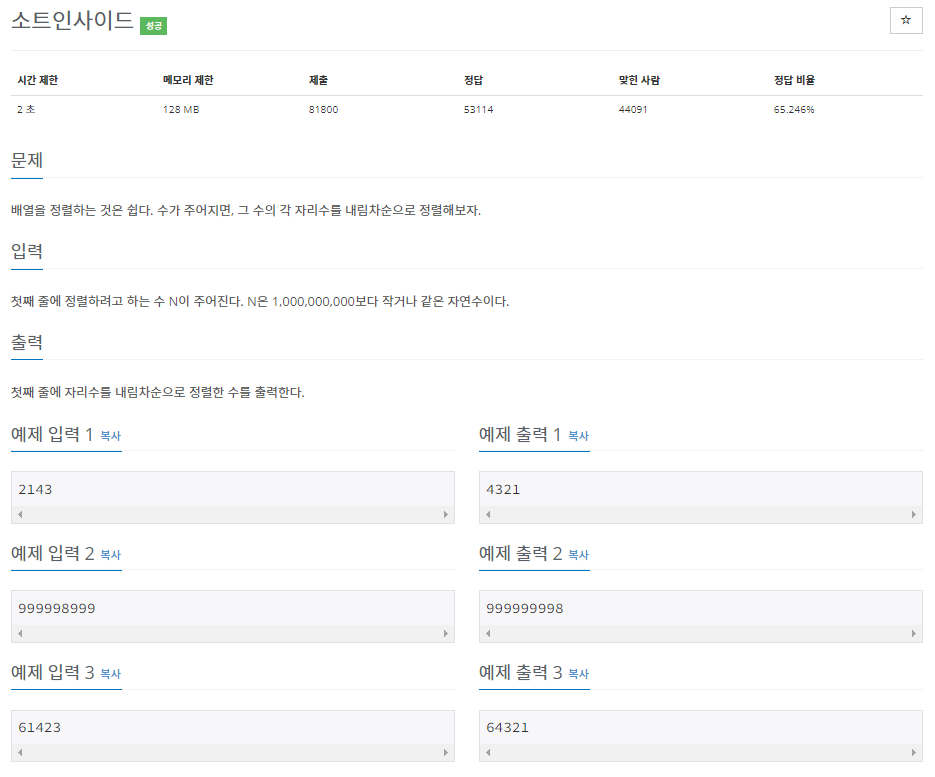Click the 예제 입력 2 heading
The image size is (935, 777).
[x=52, y=553]
